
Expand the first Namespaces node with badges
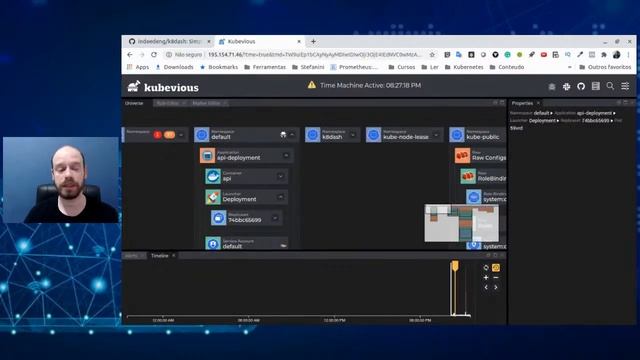pyautogui.click(x=181, y=135)
